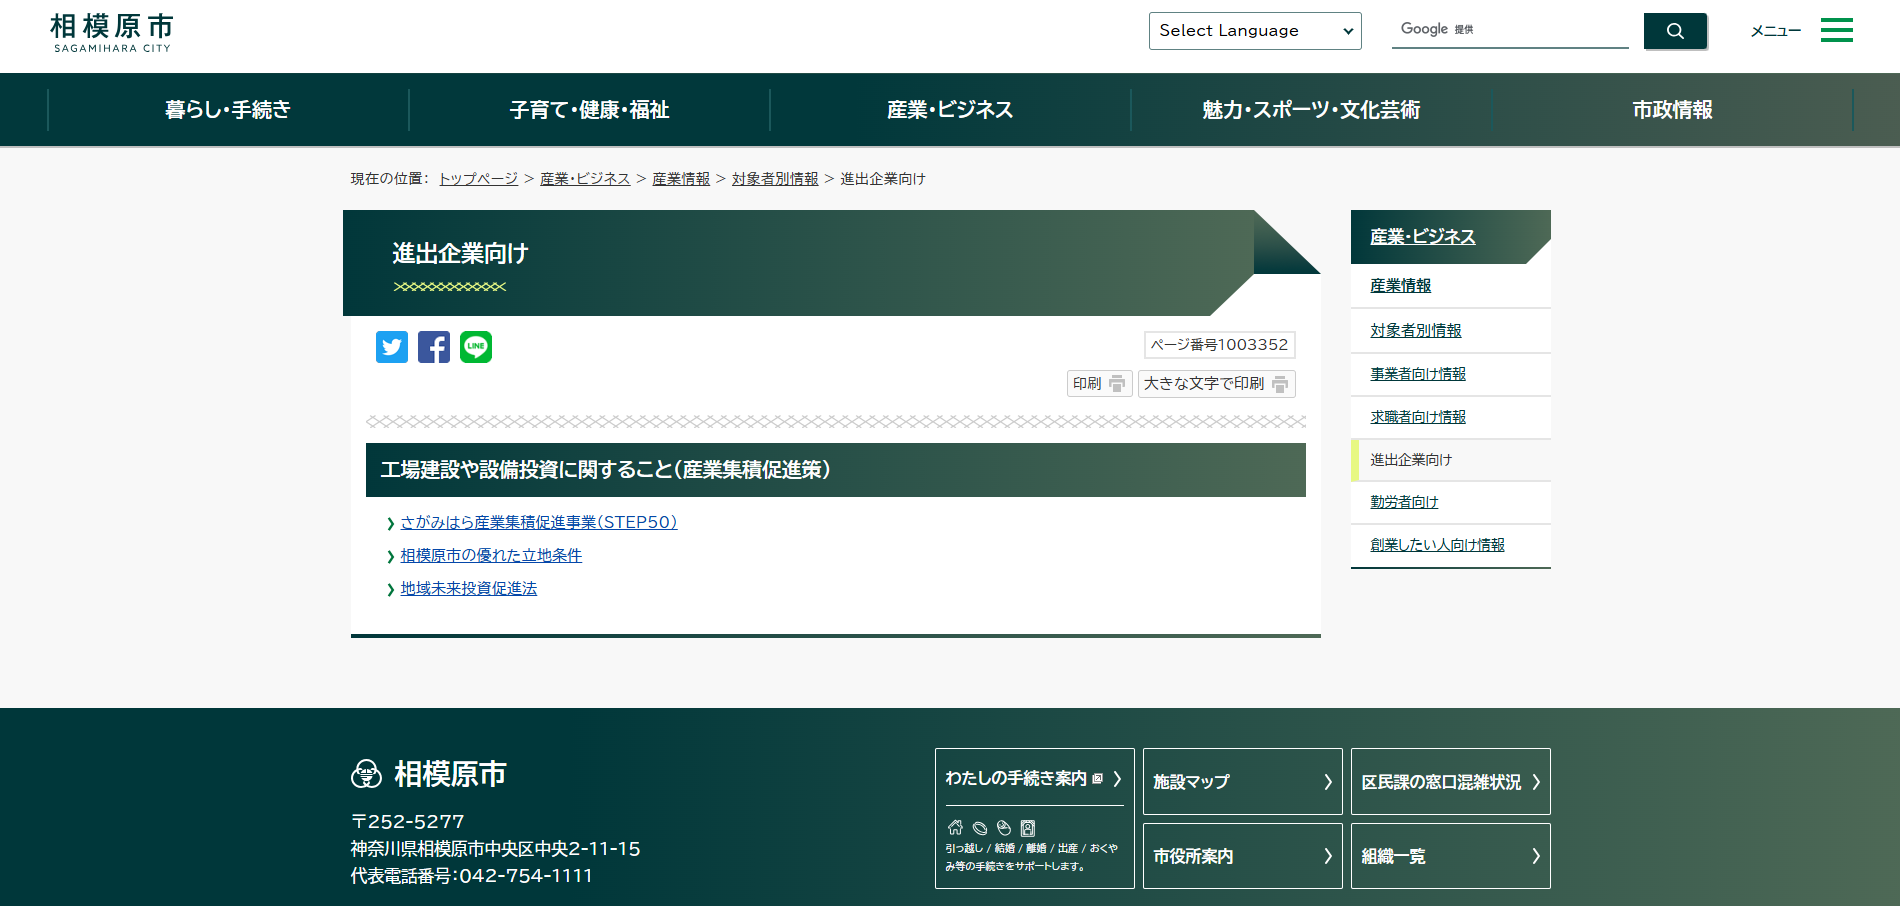Open 組織一覧 footer button
Image resolution: width=1900 pixels, height=906 pixels.
[1450, 856]
